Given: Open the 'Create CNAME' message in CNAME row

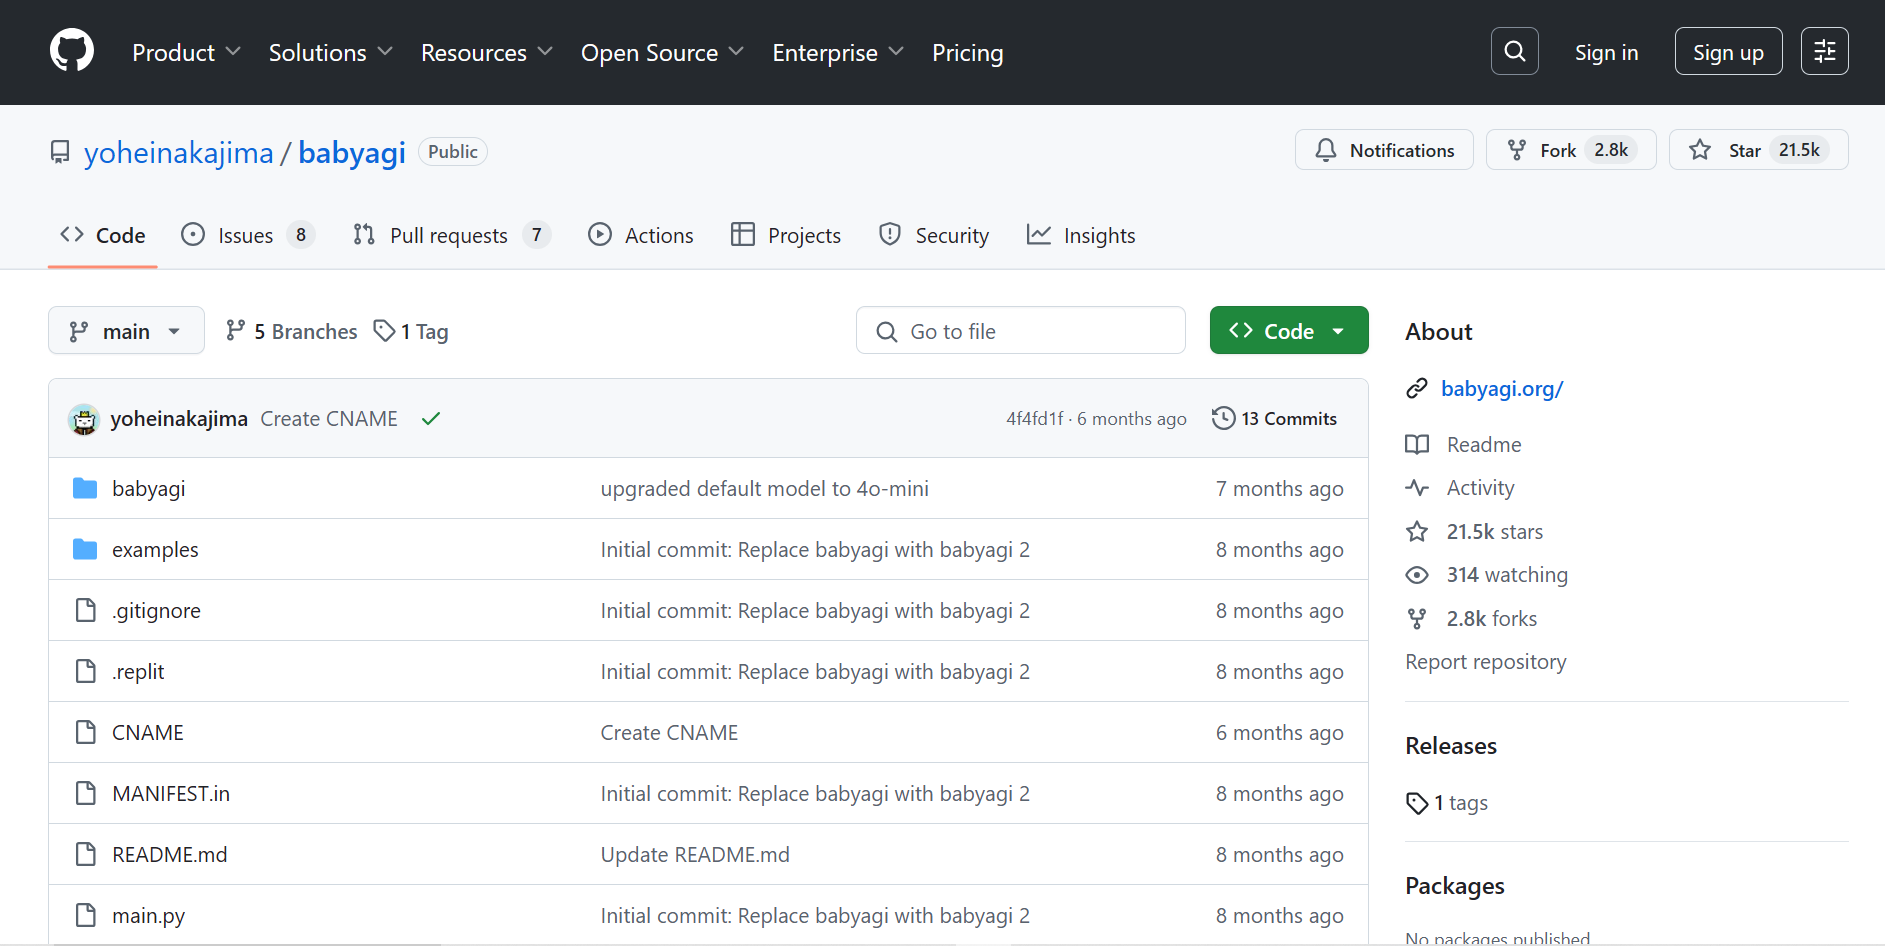Looking at the screenshot, I should pyautogui.click(x=669, y=732).
